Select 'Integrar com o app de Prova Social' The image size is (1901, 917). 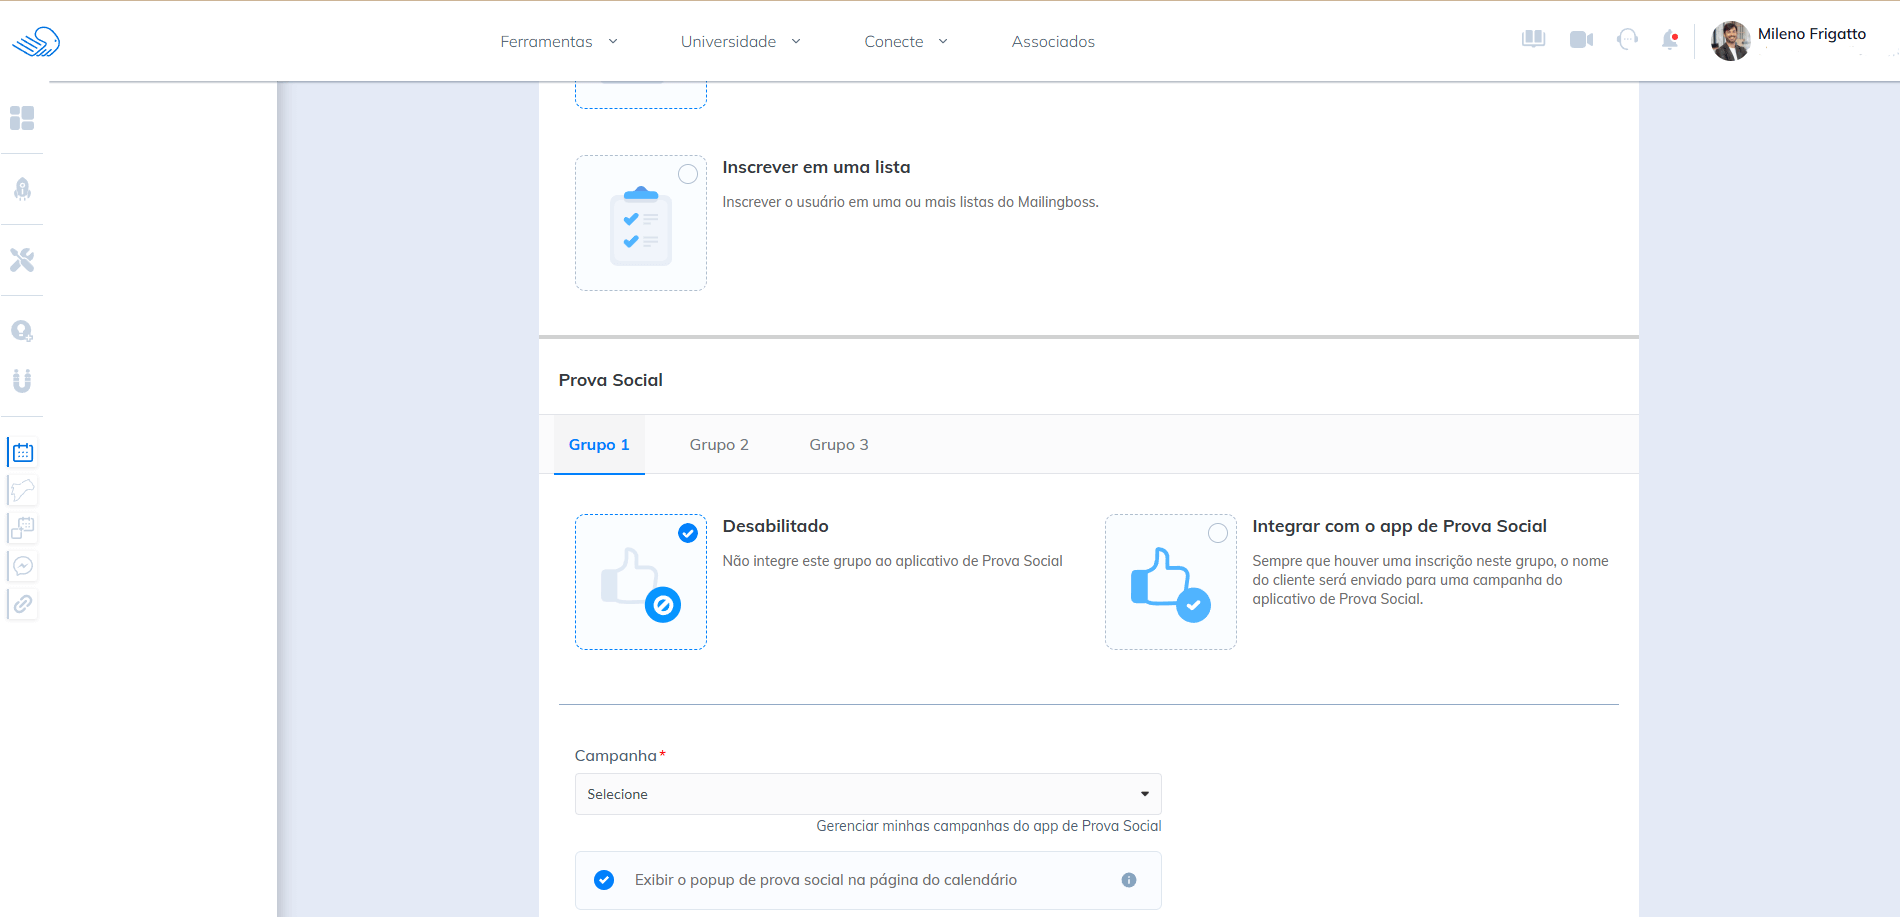tap(1217, 533)
